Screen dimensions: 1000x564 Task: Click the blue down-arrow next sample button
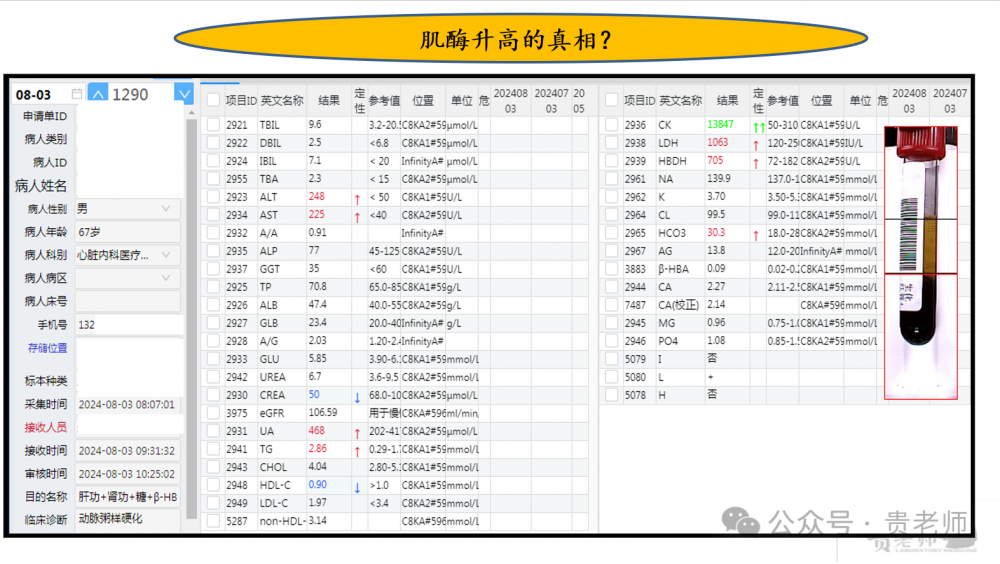pos(183,94)
